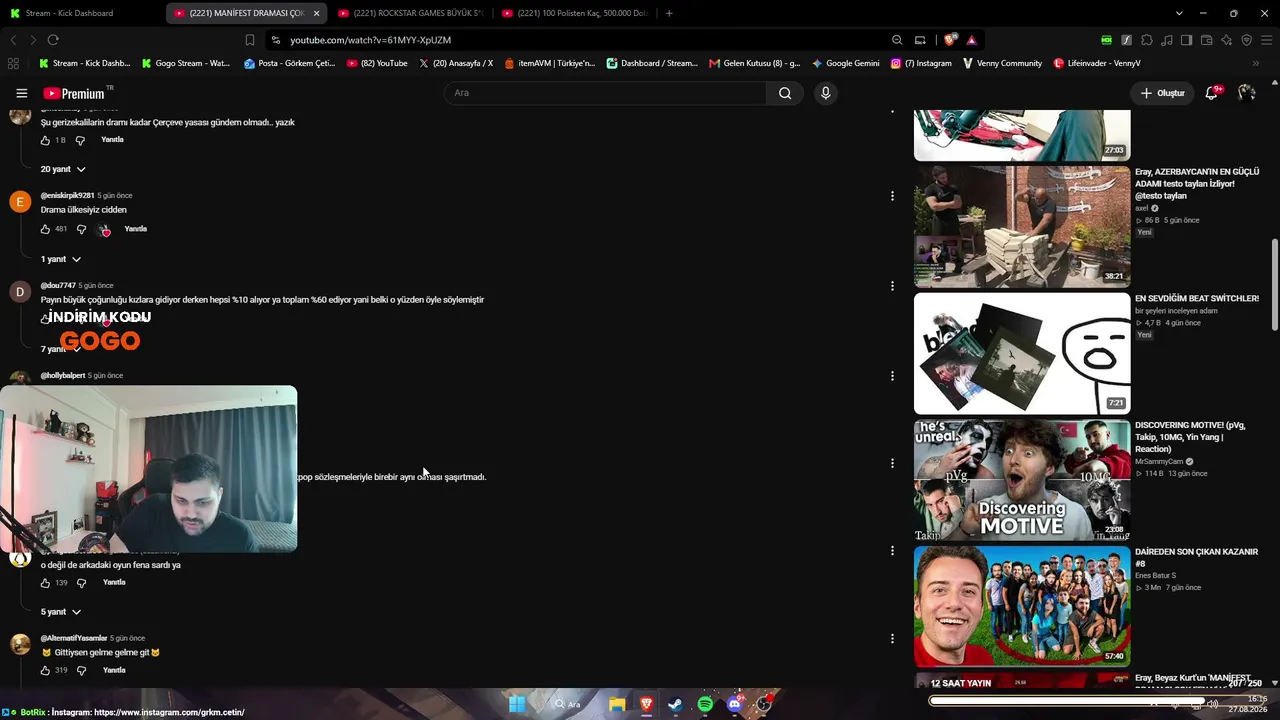Open 'DISCOVERING MOTIVE' video thumbnail
Viewport: 1280px width, 720px height.
[1022, 480]
